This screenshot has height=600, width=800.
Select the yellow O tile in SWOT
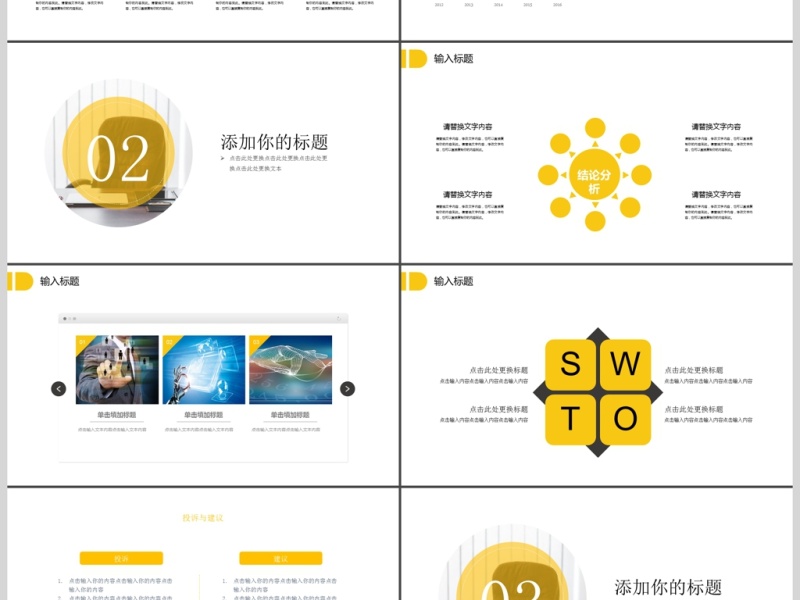click(625, 418)
